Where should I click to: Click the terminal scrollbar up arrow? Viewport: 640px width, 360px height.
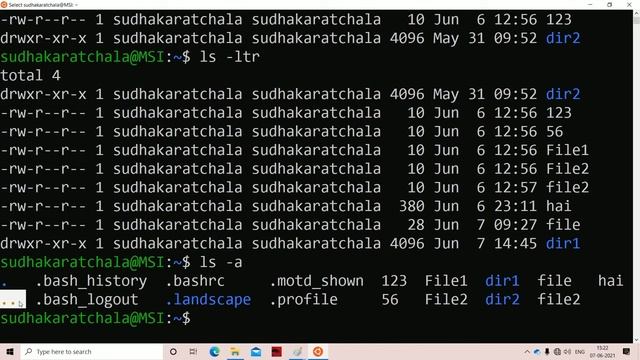click(x=636, y=13)
